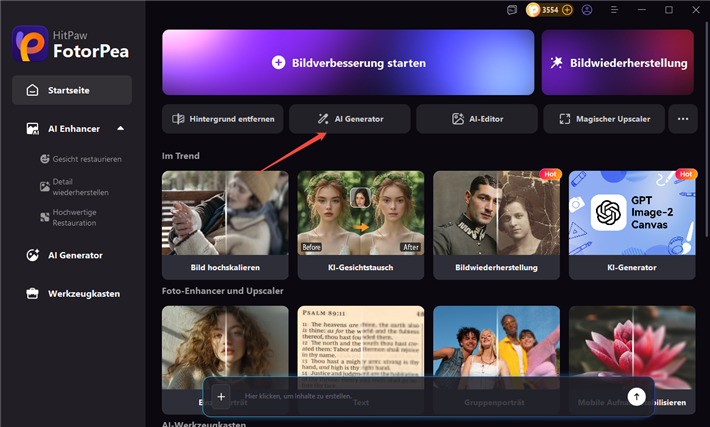Click the HitPaw FotorPea logo
The width and height of the screenshot is (710, 427).
click(x=71, y=43)
